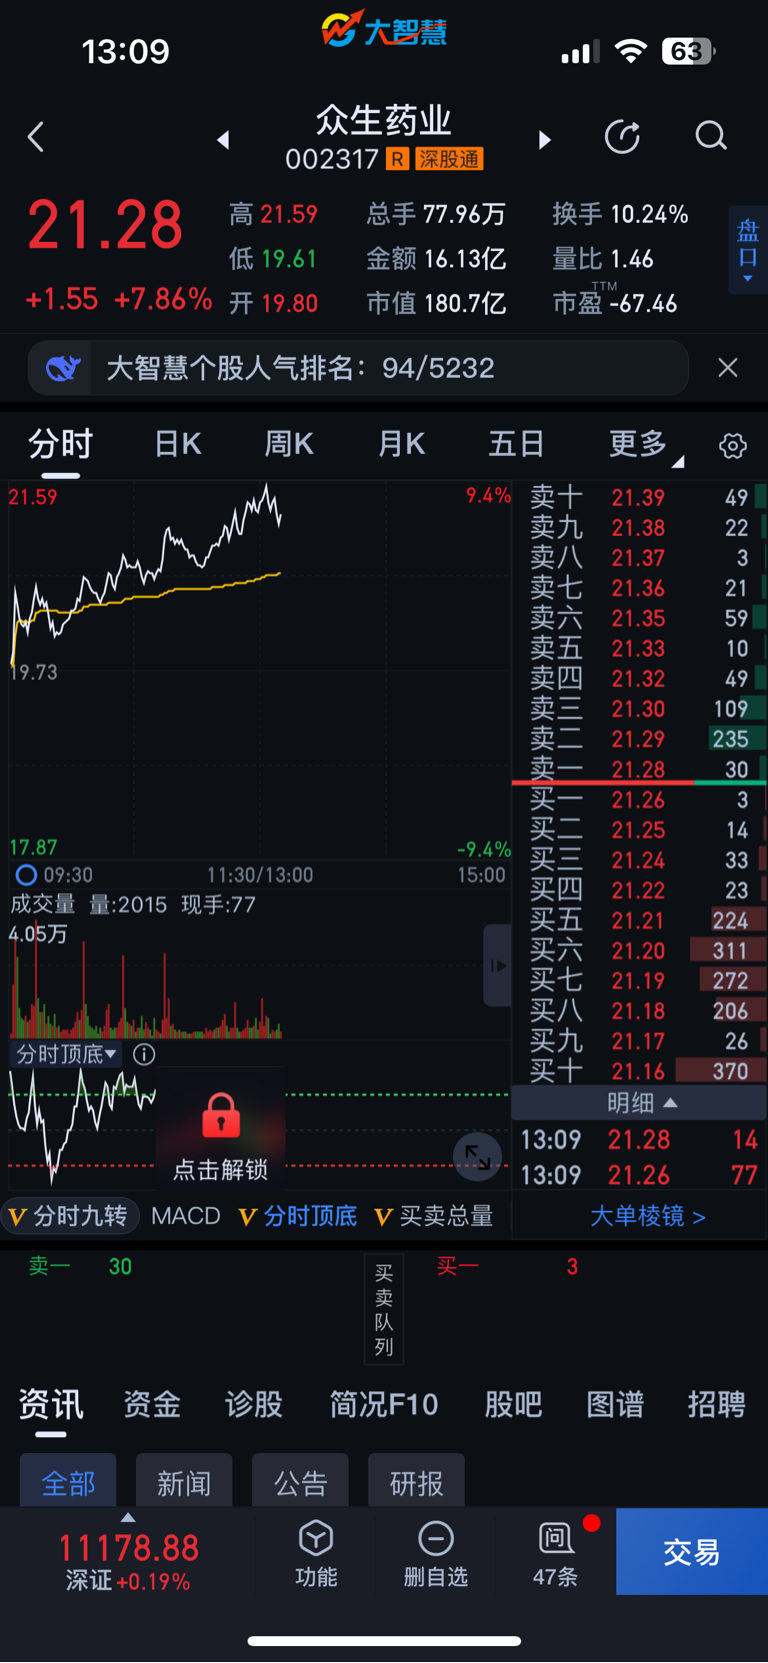This screenshot has height=1663, width=768.
Task: Tap the blue 交易 button
Action: pyautogui.click(x=692, y=1551)
